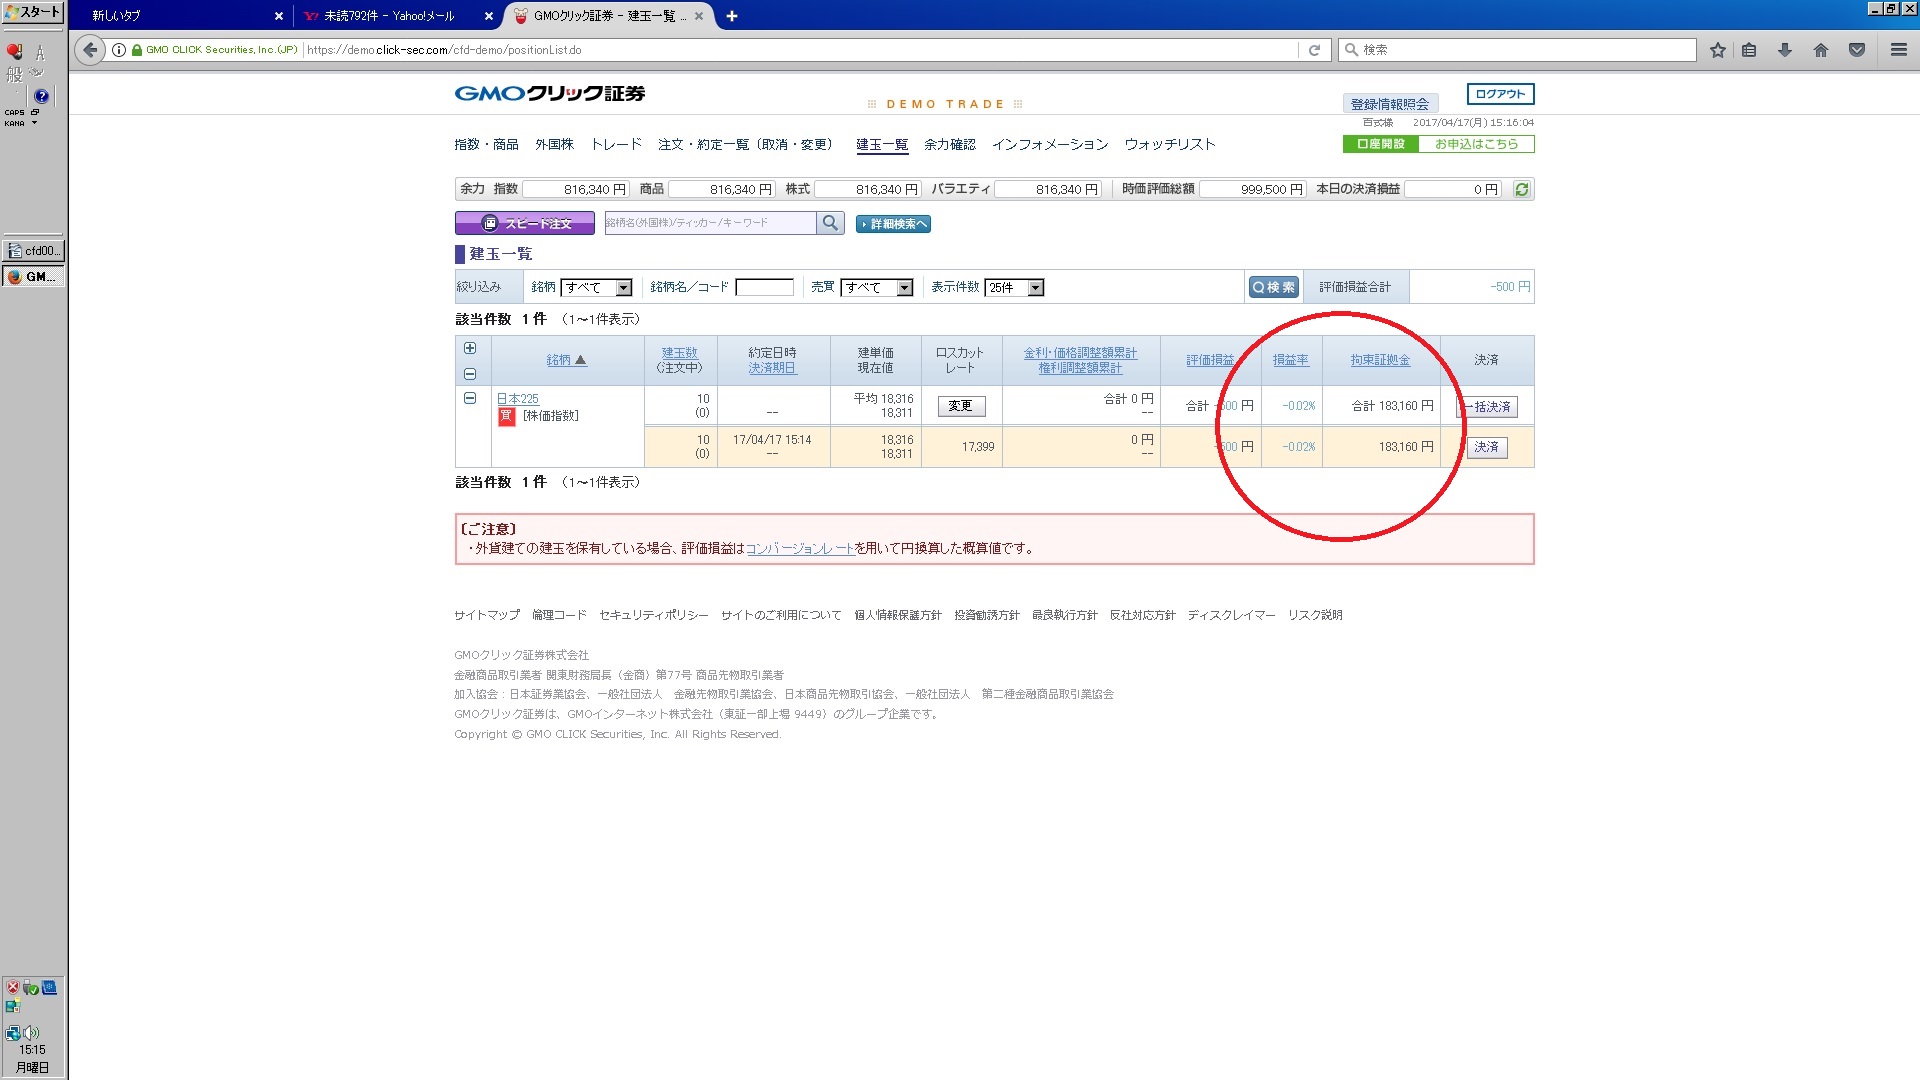1920x1080 pixels.
Task: Sort by the 拘束証拠金 column header
Action: click(1380, 360)
